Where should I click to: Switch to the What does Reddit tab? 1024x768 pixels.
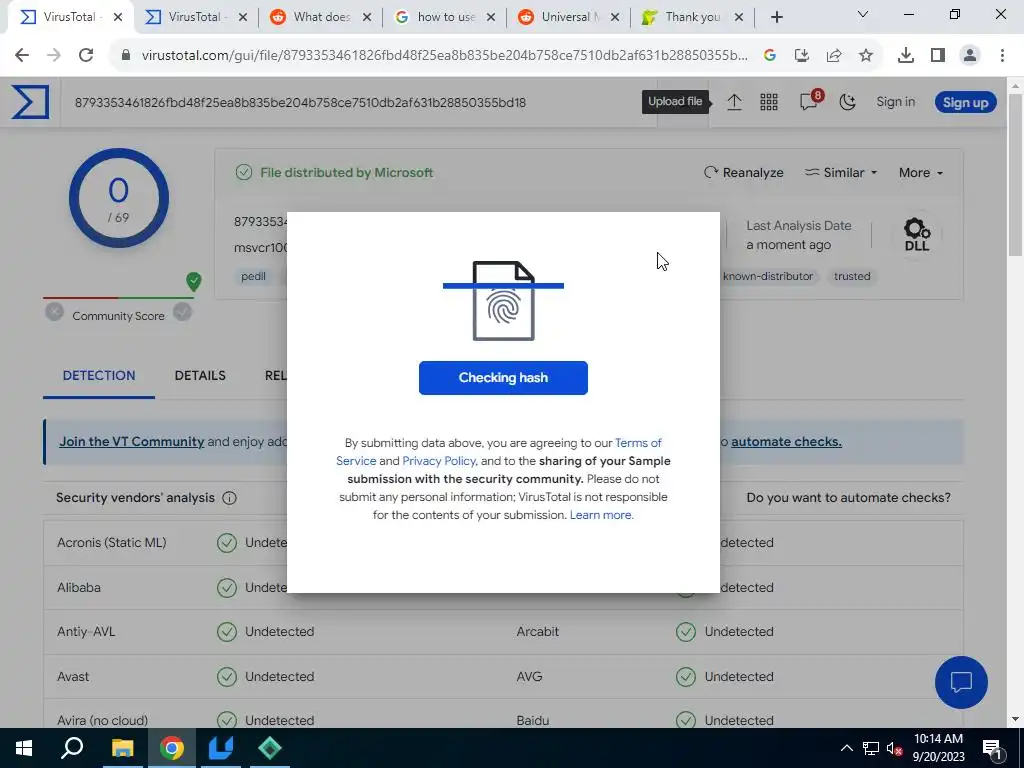(321, 17)
